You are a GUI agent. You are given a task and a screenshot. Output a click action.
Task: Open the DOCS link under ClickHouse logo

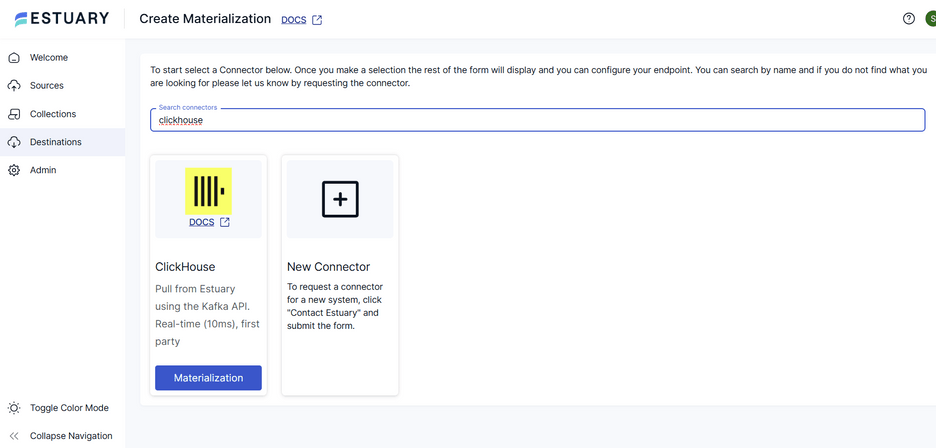click(202, 222)
